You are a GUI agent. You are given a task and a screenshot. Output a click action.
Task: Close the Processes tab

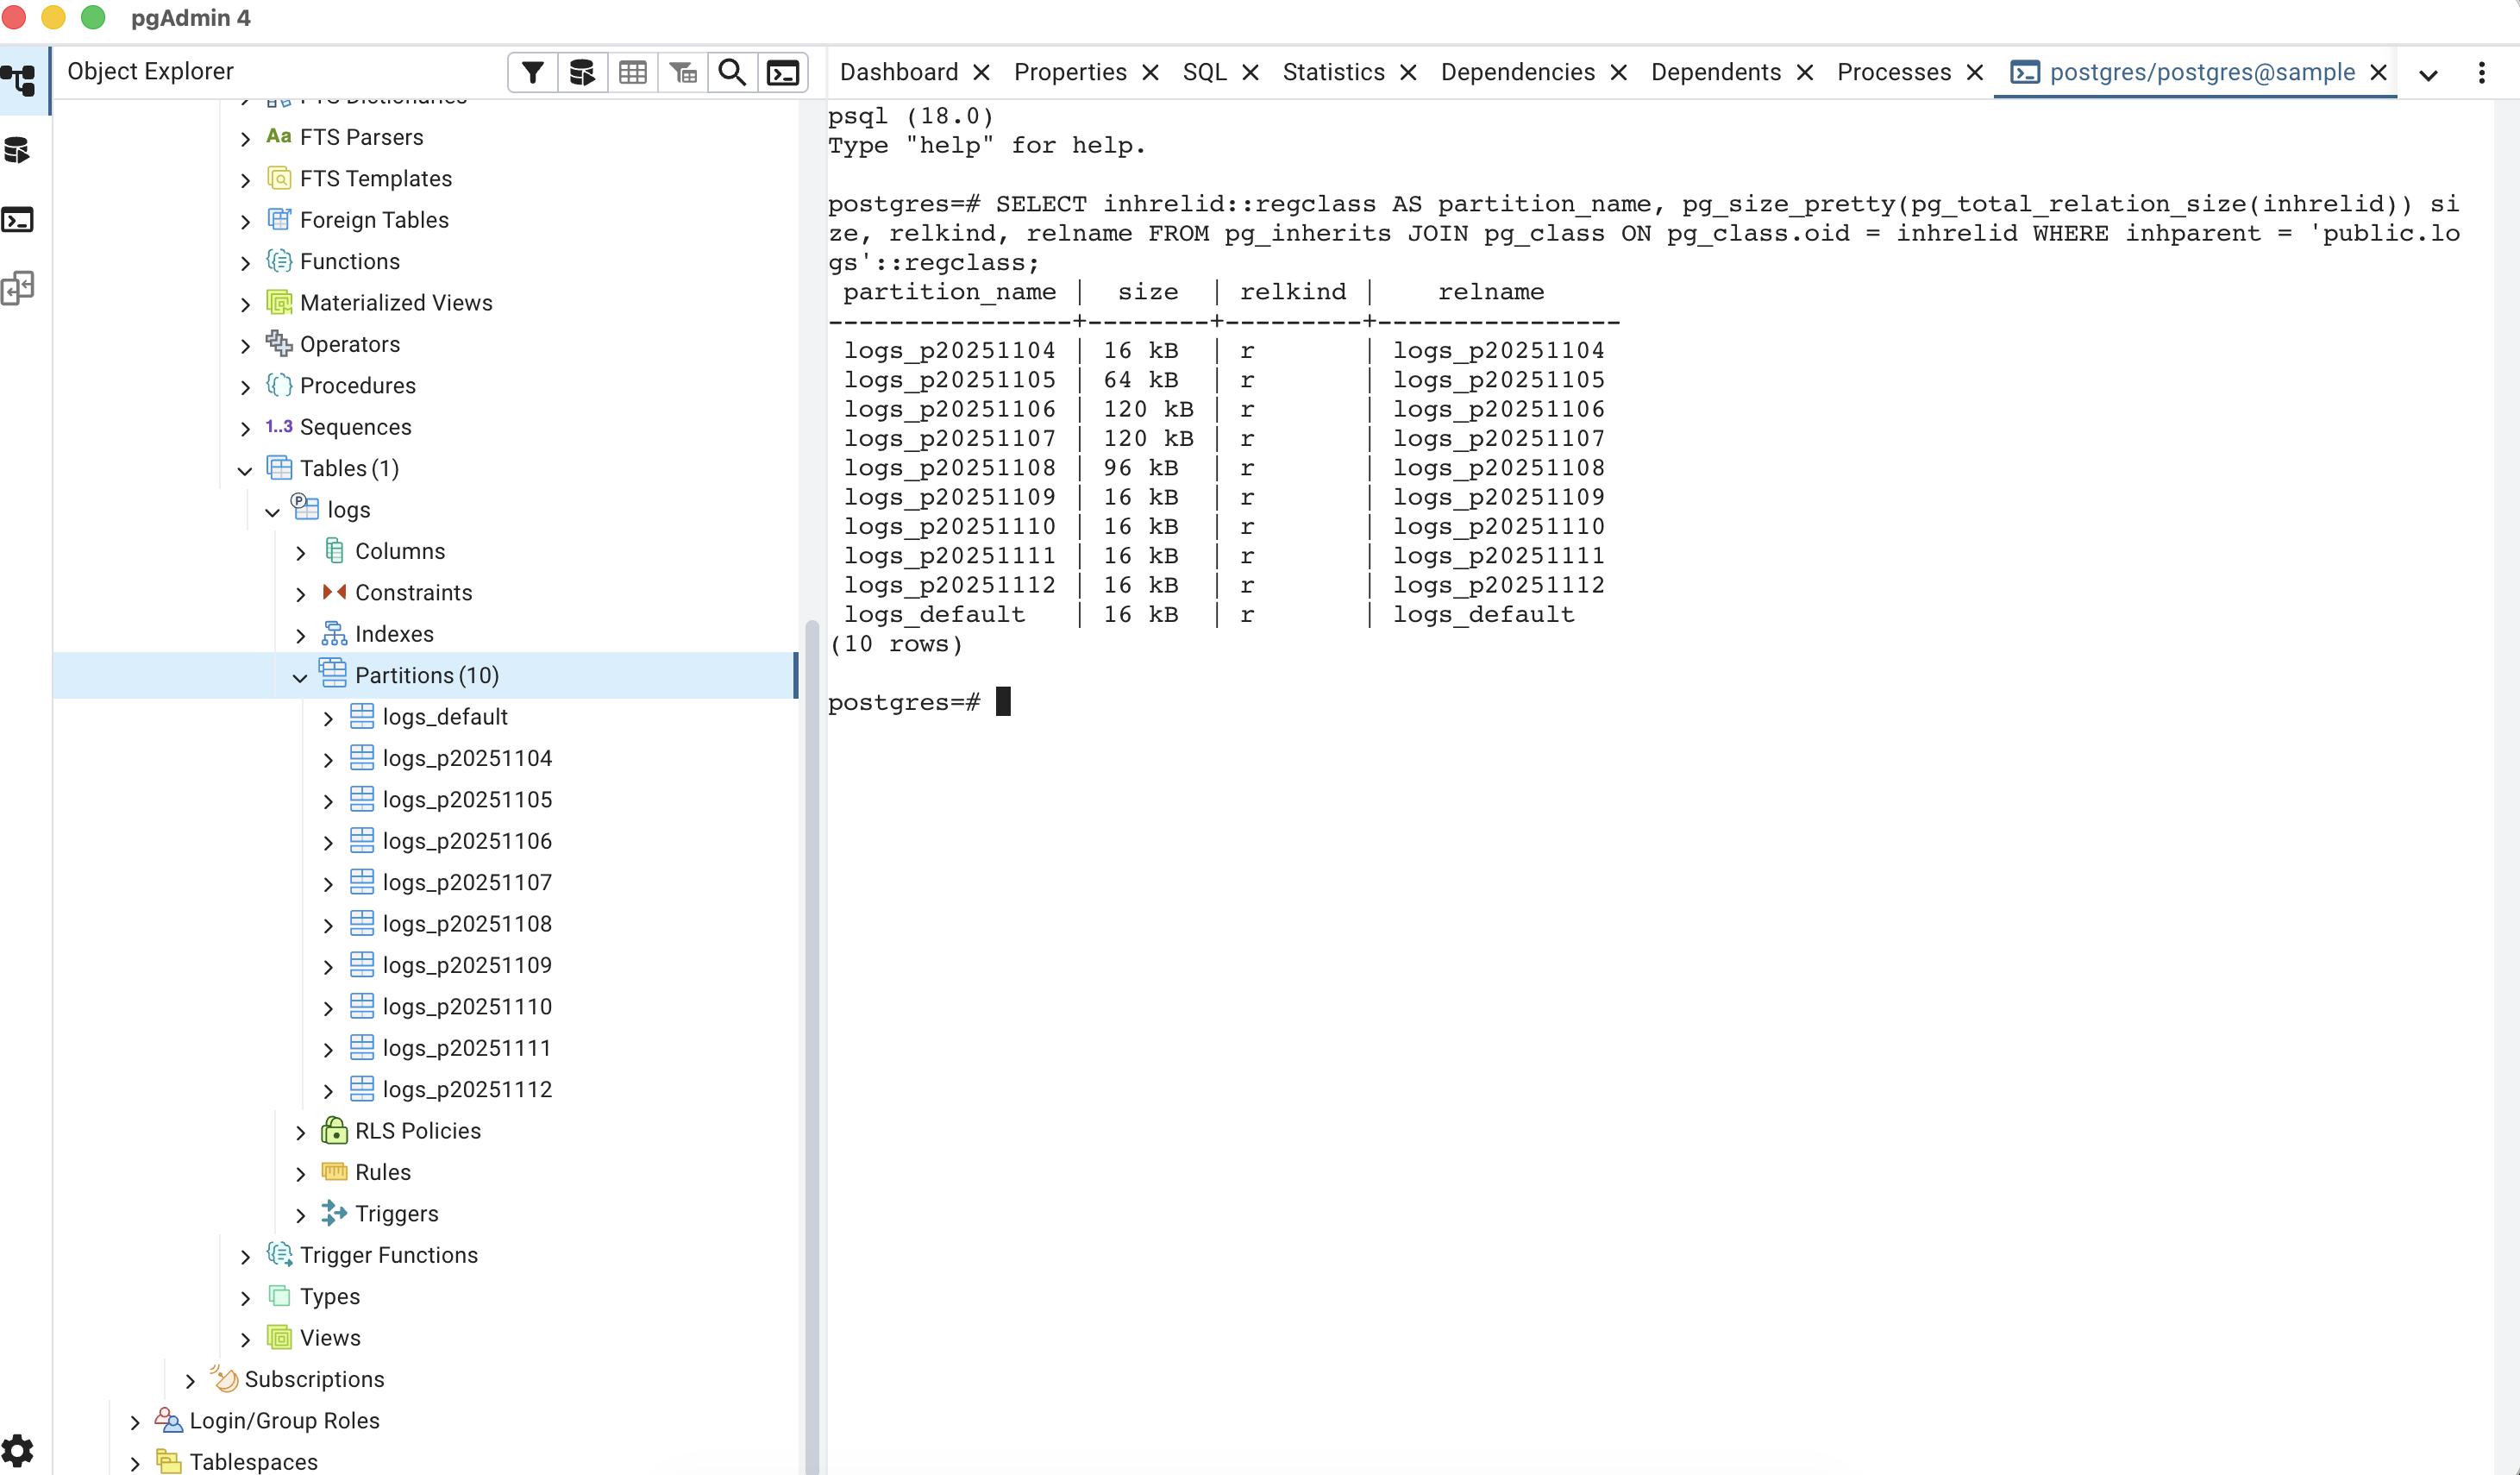1974,73
